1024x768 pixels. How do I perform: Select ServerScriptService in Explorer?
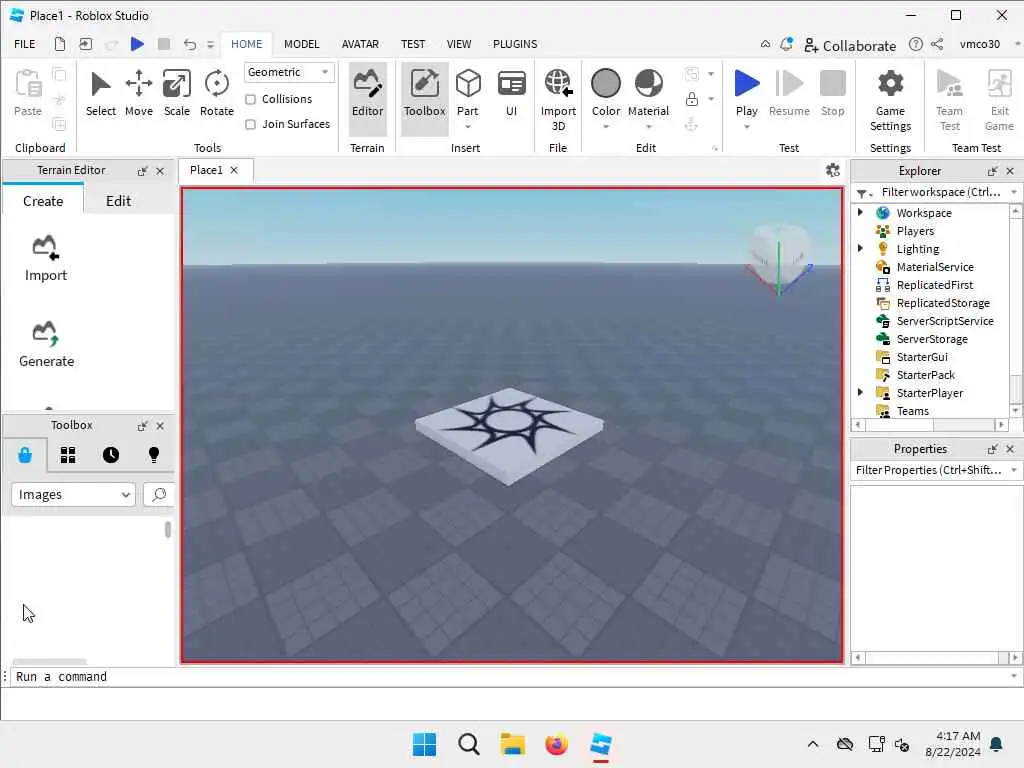pyautogui.click(x=944, y=321)
